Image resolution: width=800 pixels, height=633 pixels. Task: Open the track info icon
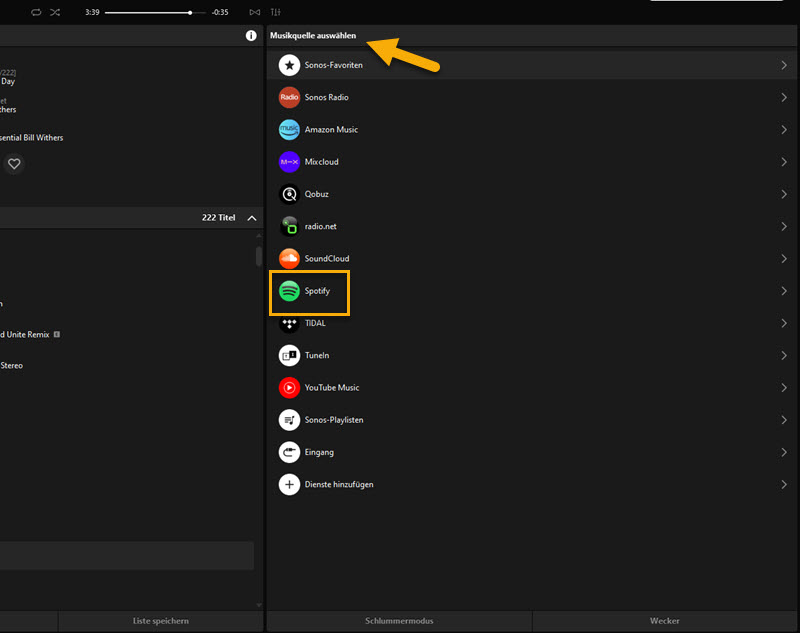coord(251,35)
